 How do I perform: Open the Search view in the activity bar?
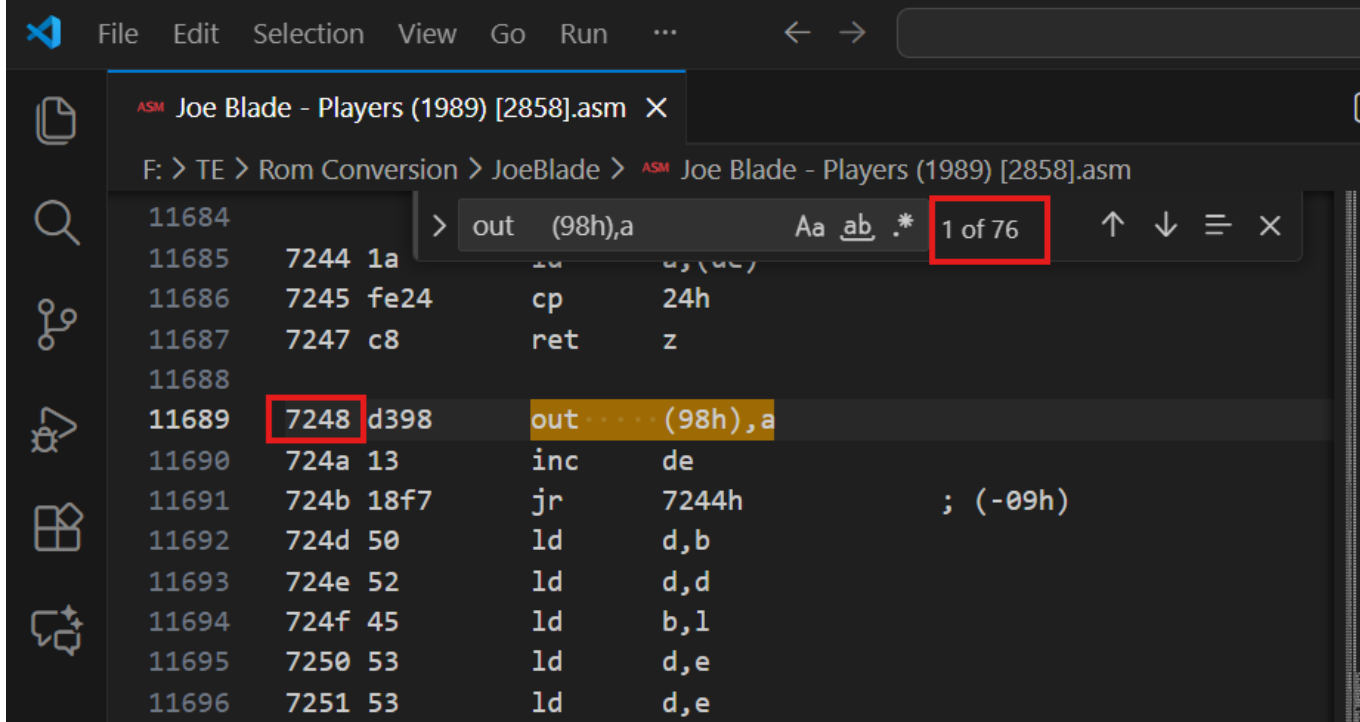(x=56, y=220)
